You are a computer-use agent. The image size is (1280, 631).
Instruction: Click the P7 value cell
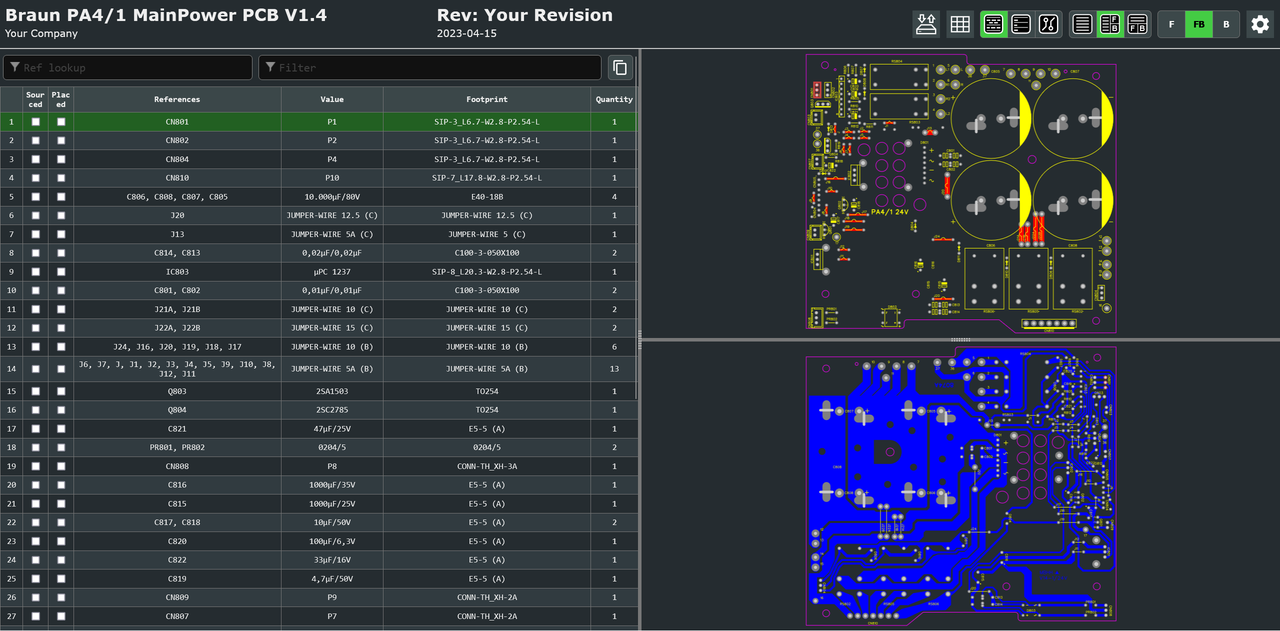pyautogui.click(x=332, y=616)
